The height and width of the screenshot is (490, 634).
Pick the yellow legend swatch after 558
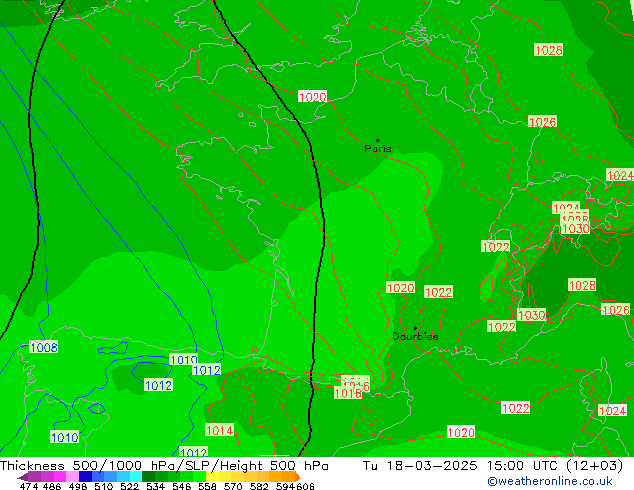[212, 477]
